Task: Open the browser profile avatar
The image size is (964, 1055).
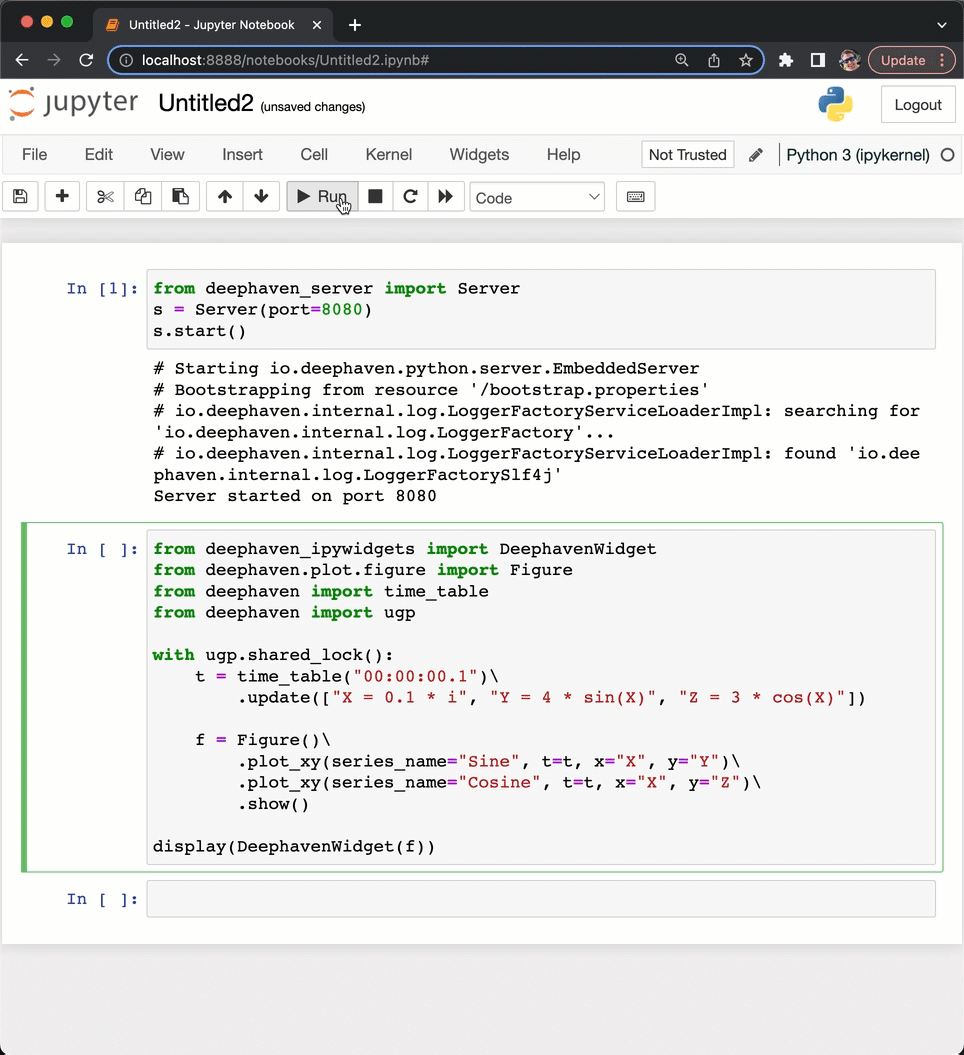Action: click(850, 61)
